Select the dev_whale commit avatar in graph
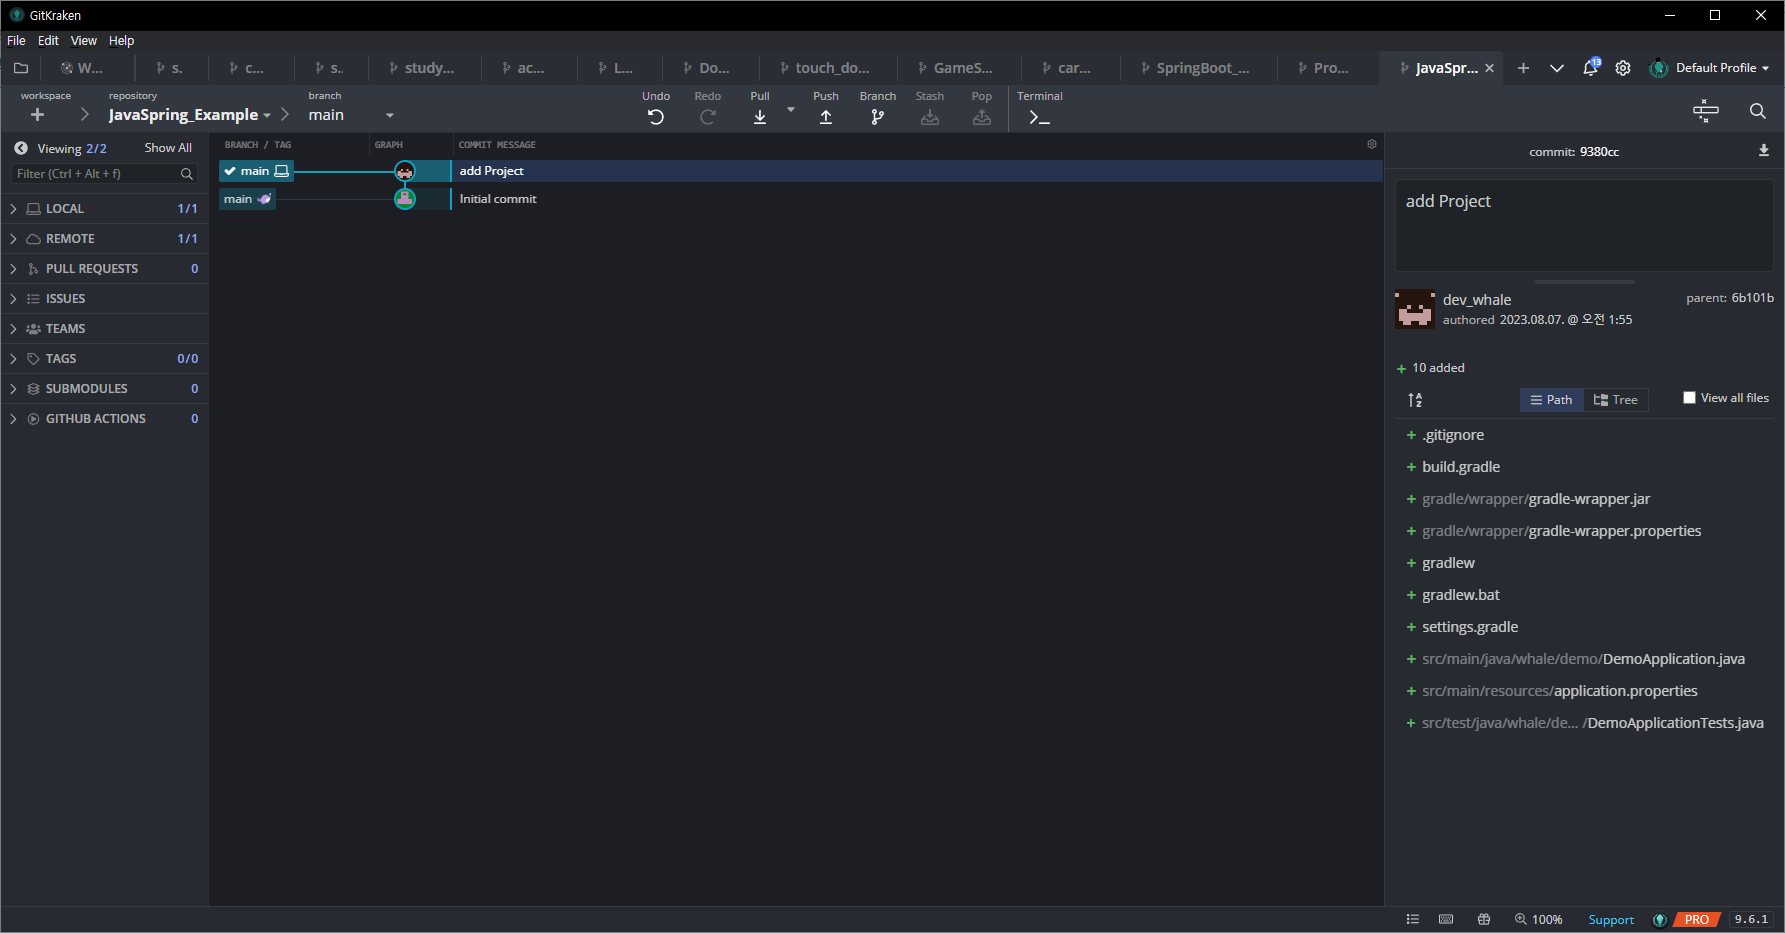The width and height of the screenshot is (1785, 933). (405, 171)
